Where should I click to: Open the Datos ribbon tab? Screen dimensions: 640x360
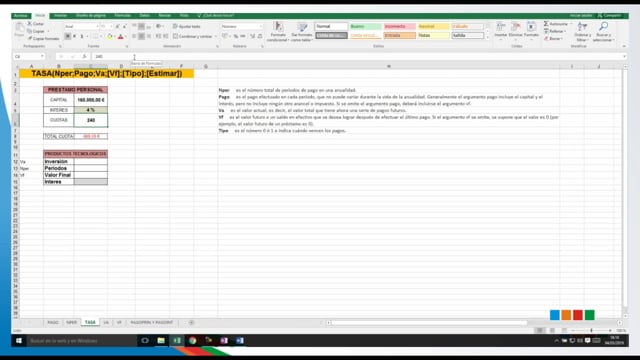[x=144, y=16]
